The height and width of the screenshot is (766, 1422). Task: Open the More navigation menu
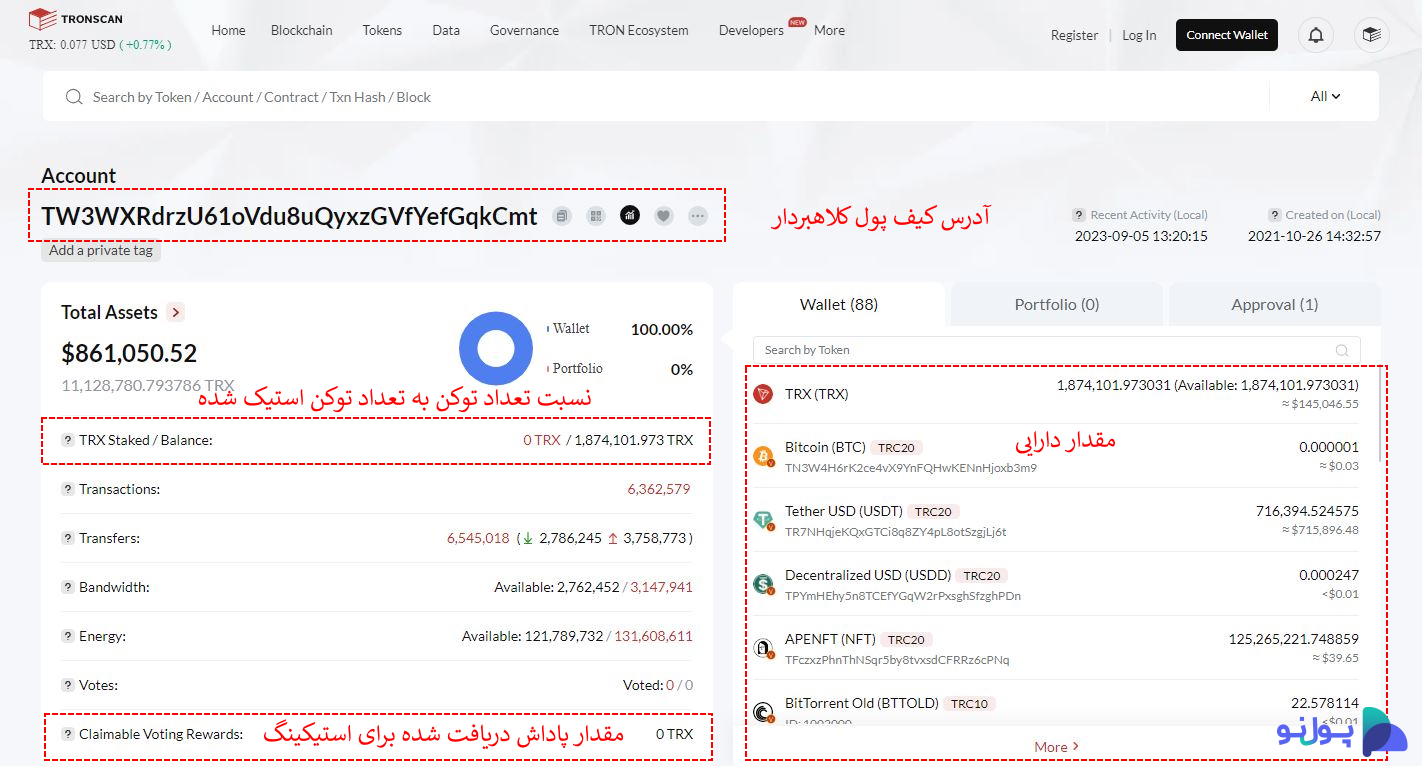829,30
